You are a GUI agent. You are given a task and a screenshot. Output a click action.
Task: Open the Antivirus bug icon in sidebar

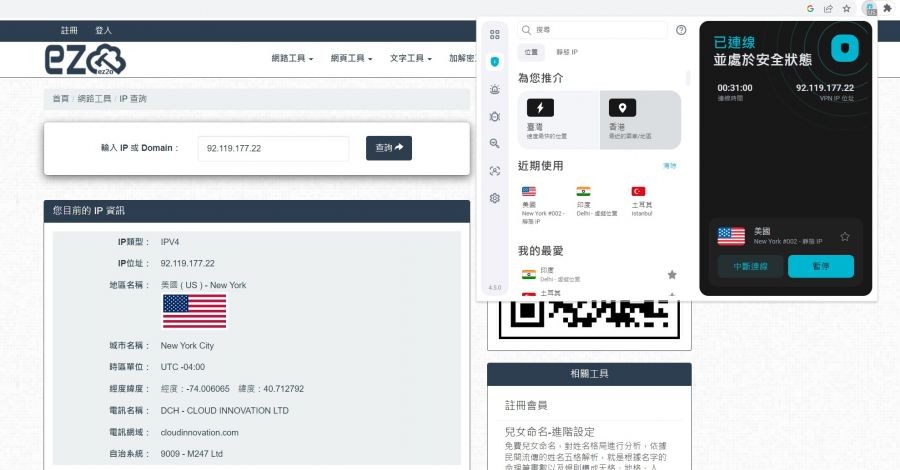pyautogui.click(x=494, y=116)
